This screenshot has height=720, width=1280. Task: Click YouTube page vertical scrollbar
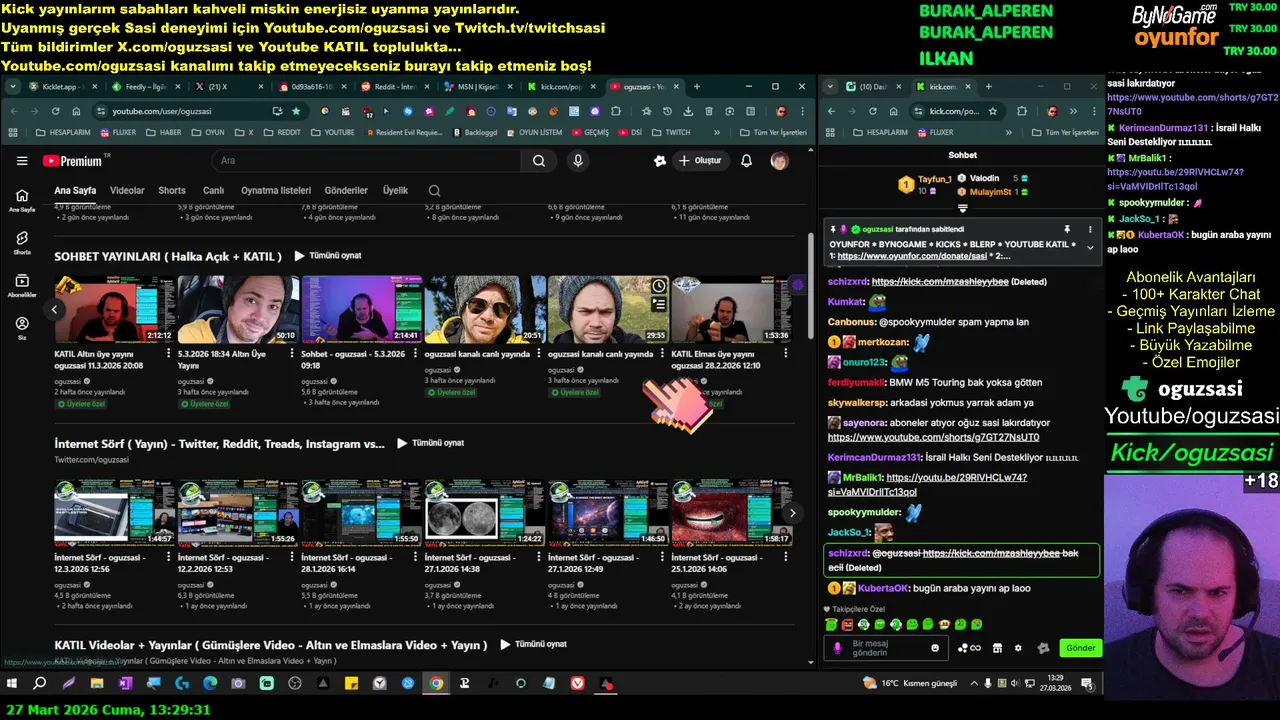pyautogui.click(x=811, y=285)
